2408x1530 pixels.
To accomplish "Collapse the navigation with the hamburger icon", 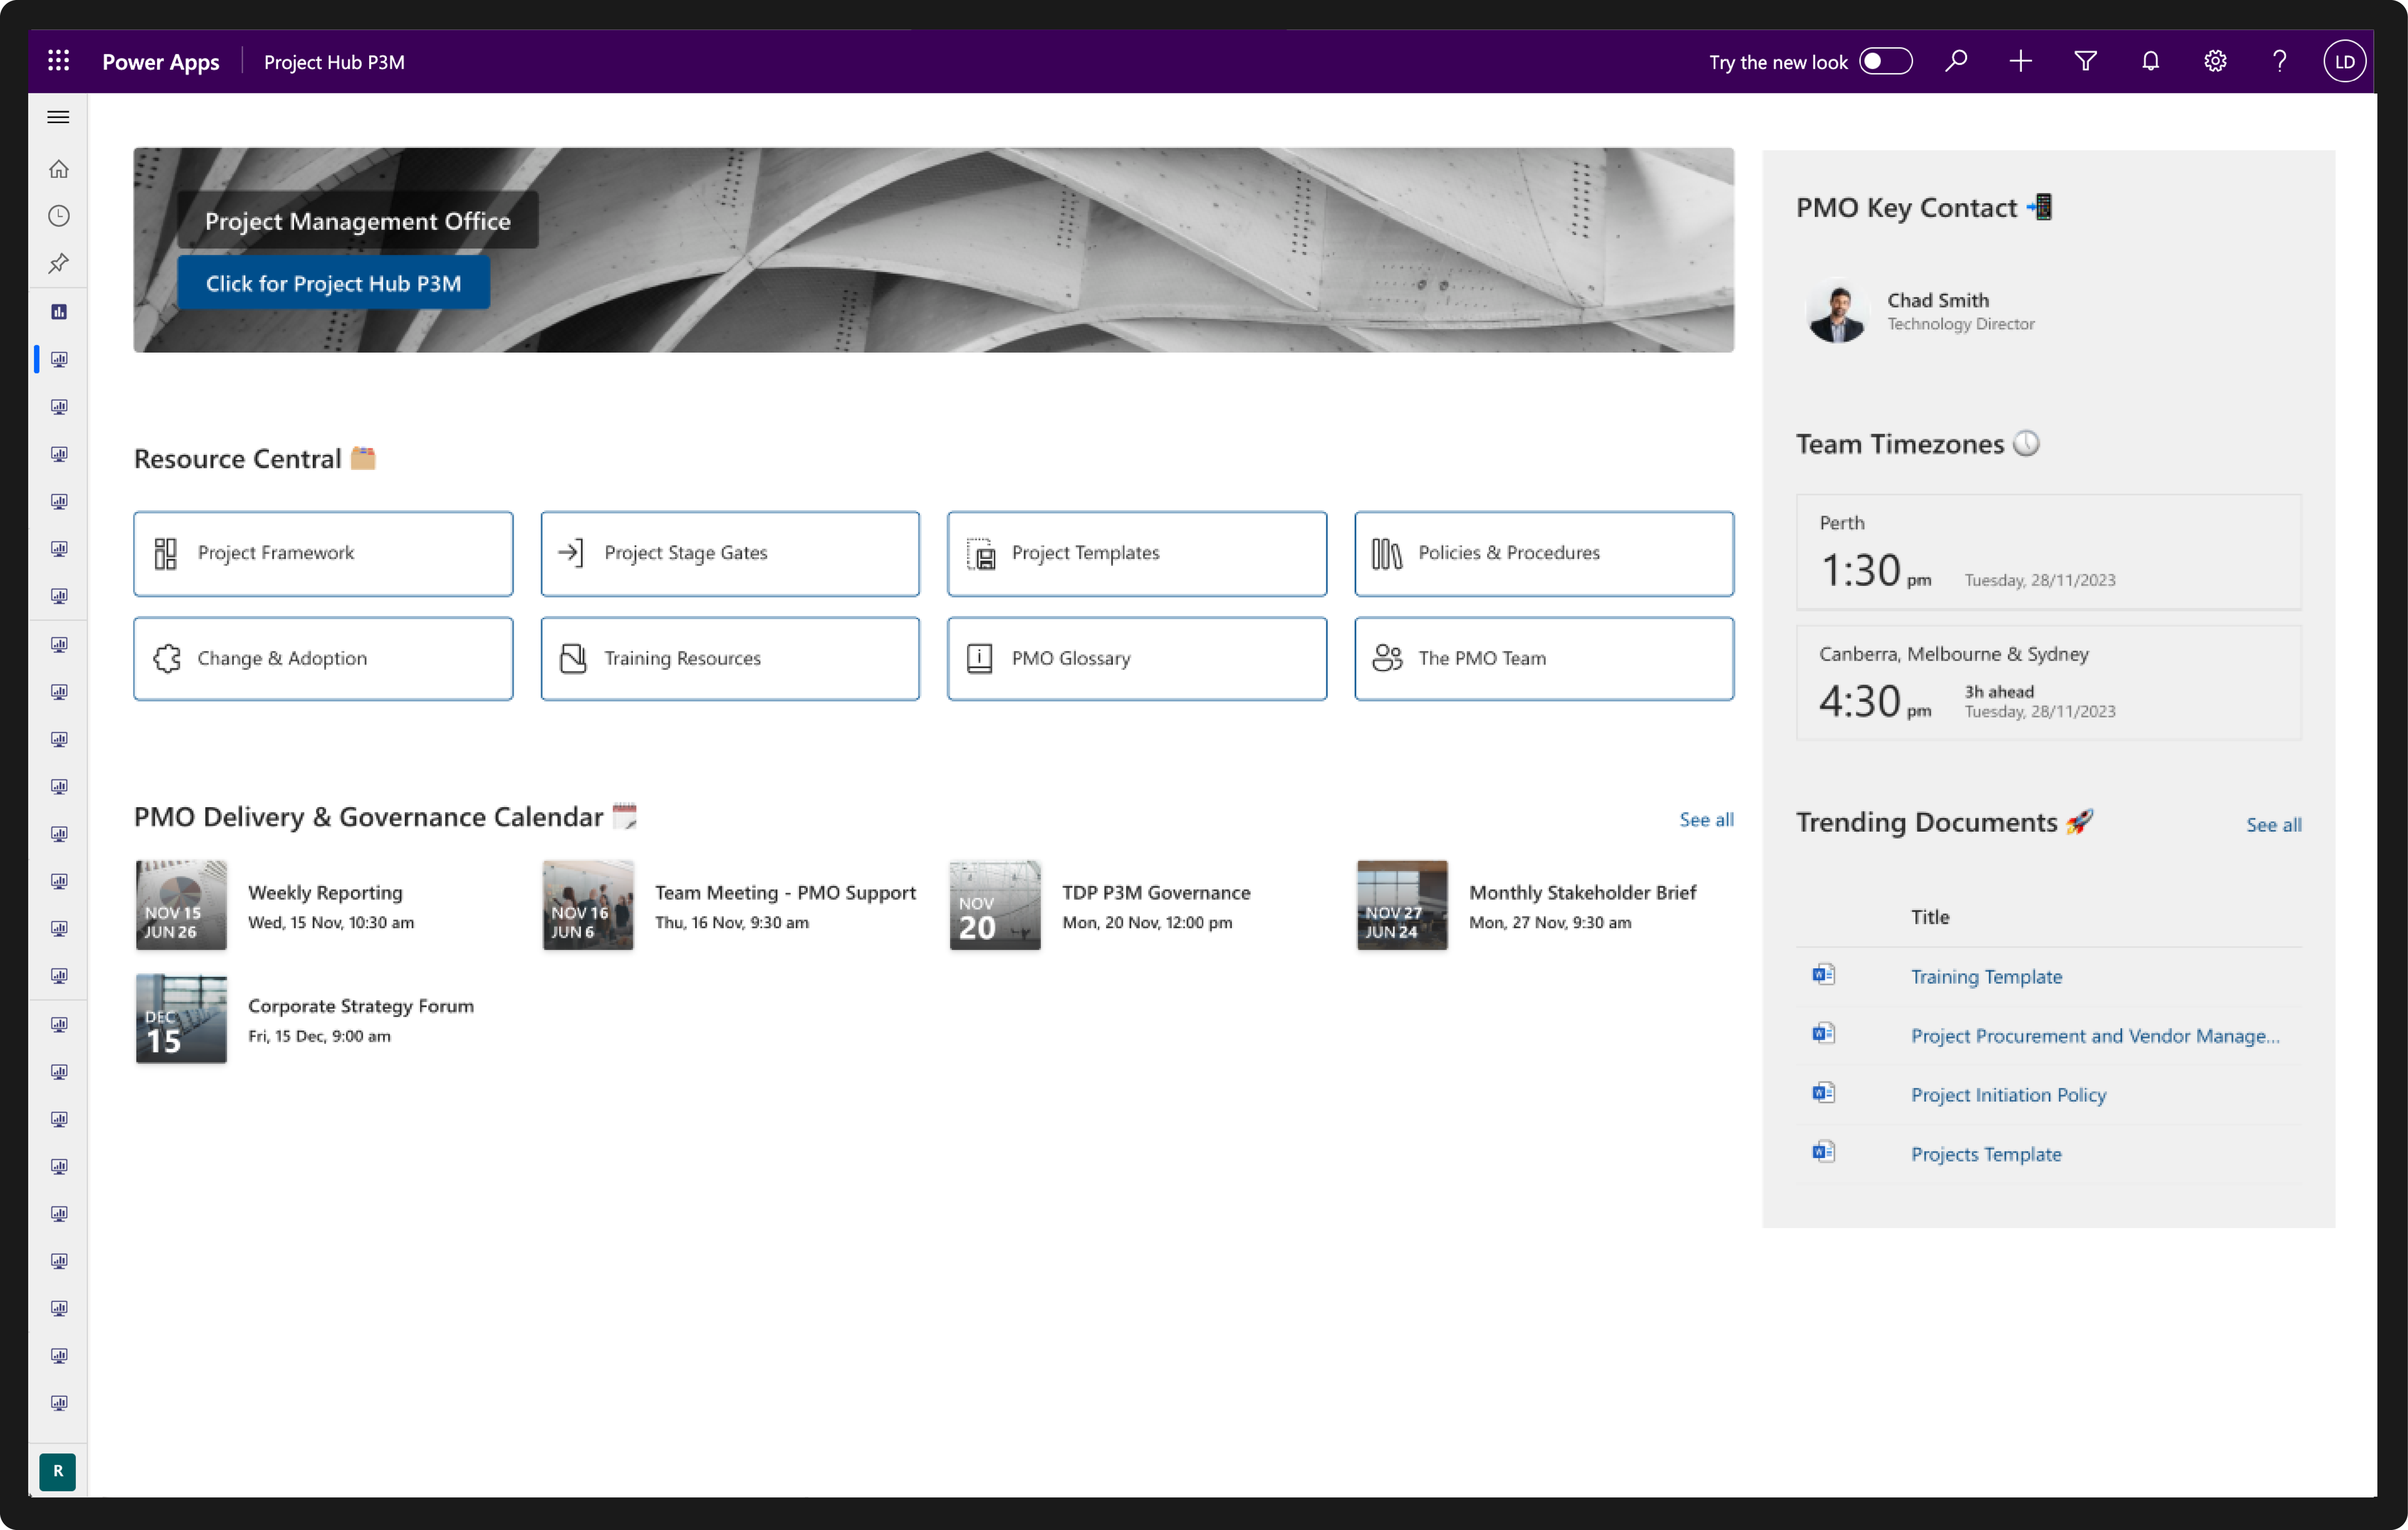I will (58, 117).
